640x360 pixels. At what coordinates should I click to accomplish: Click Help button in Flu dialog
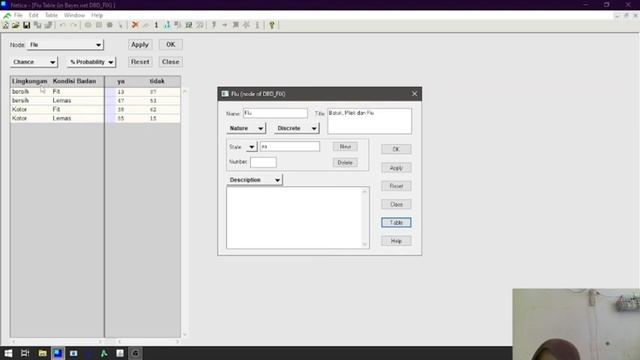396,241
